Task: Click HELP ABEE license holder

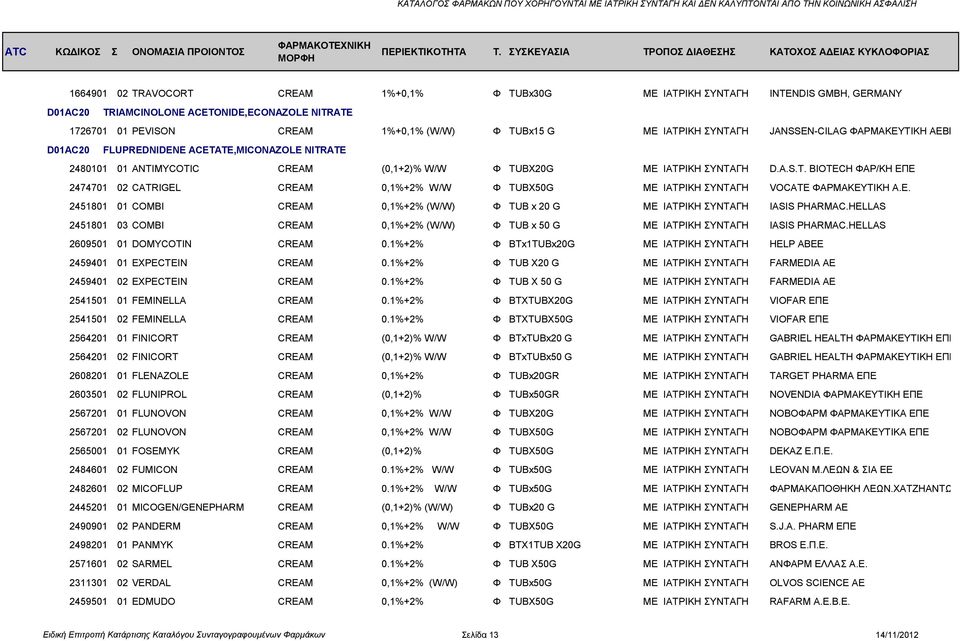Action: (796, 244)
